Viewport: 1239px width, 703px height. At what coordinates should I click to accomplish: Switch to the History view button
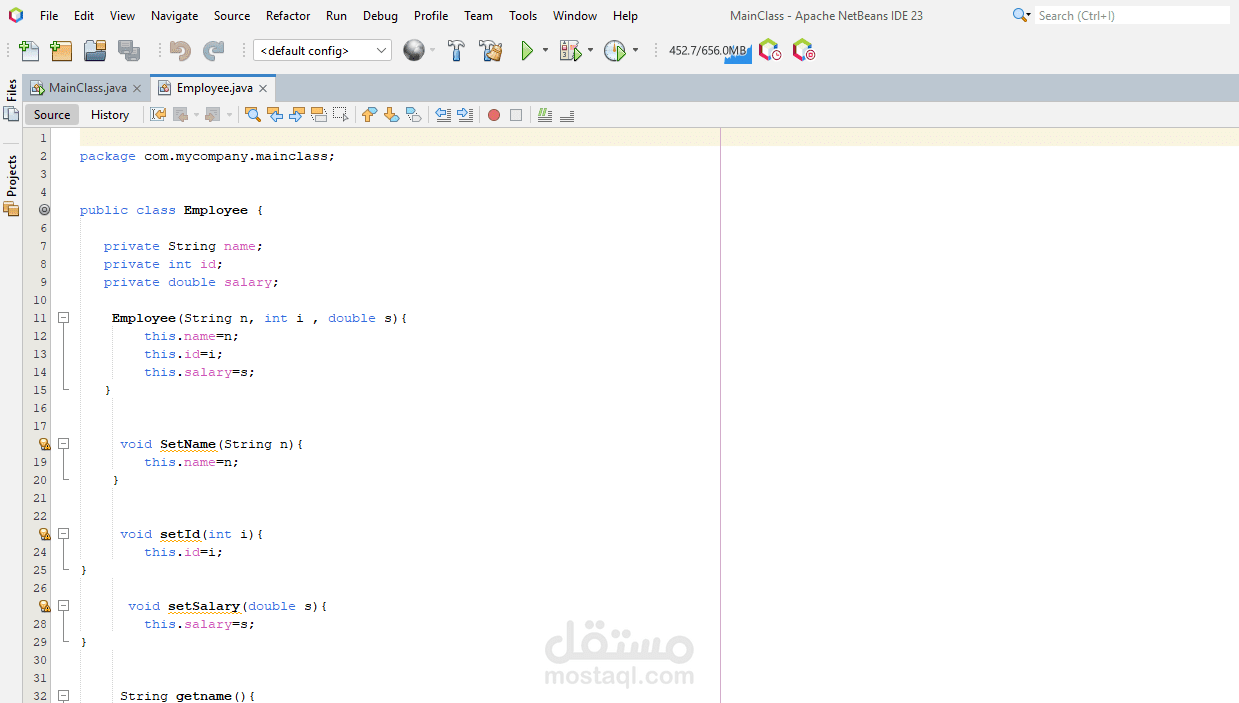[x=110, y=115]
